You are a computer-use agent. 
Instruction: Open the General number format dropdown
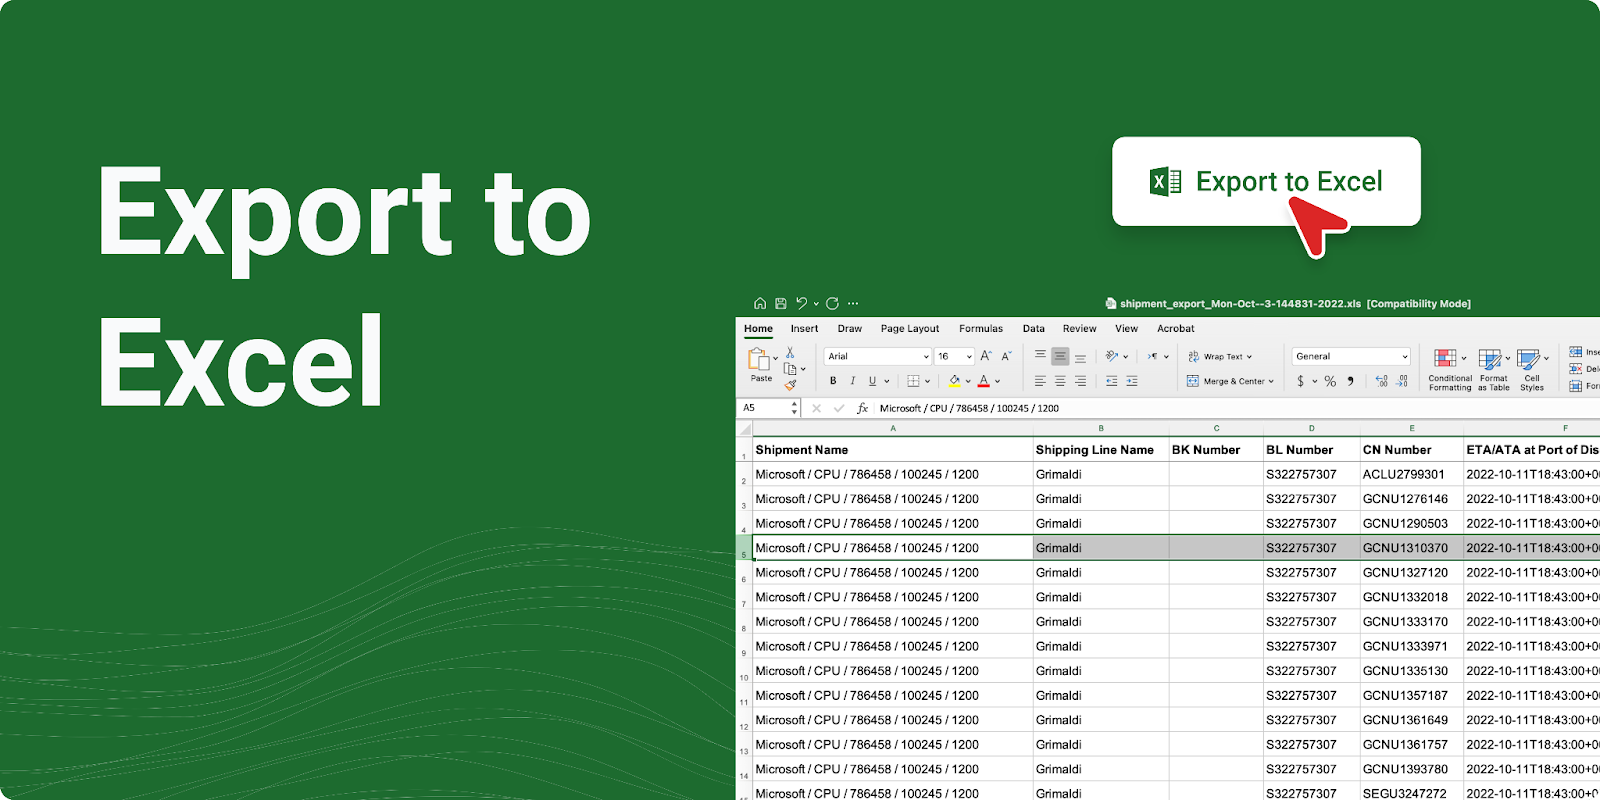(x=1351, y=356)
